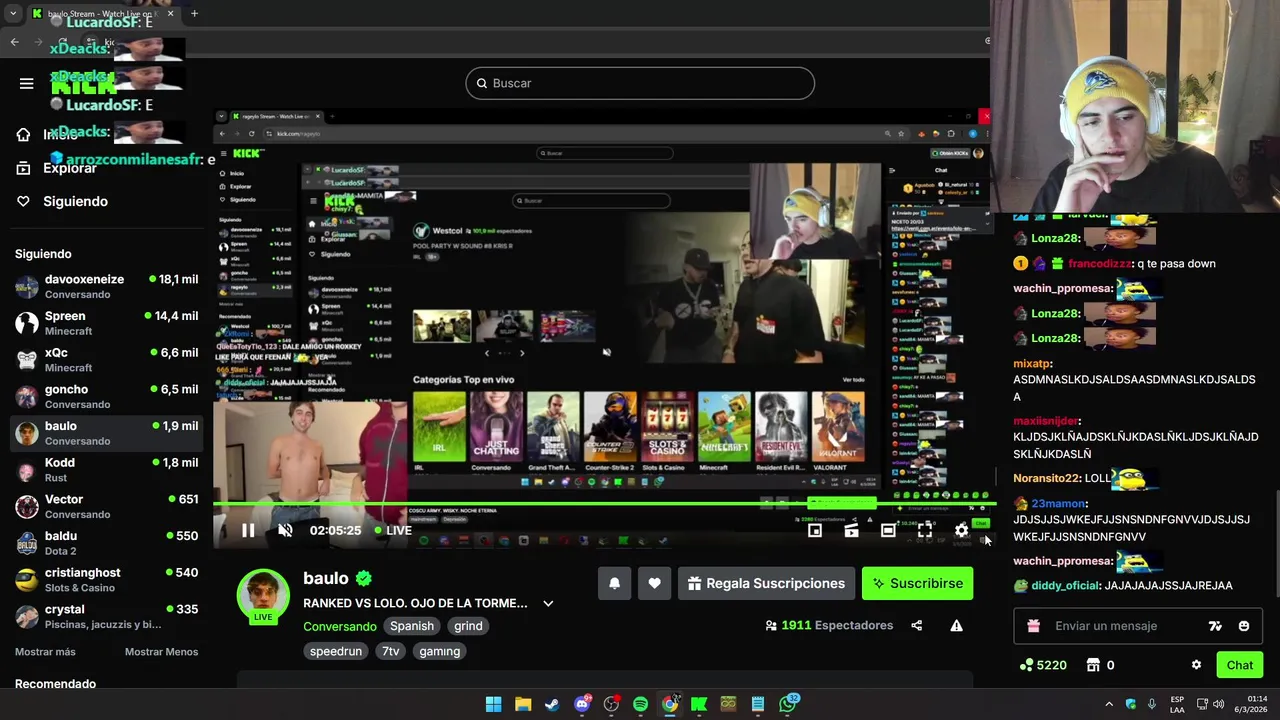The height and width of the screenshot is (720, 1280).
Task: Expand the stream title chevron
Action: 548,603
